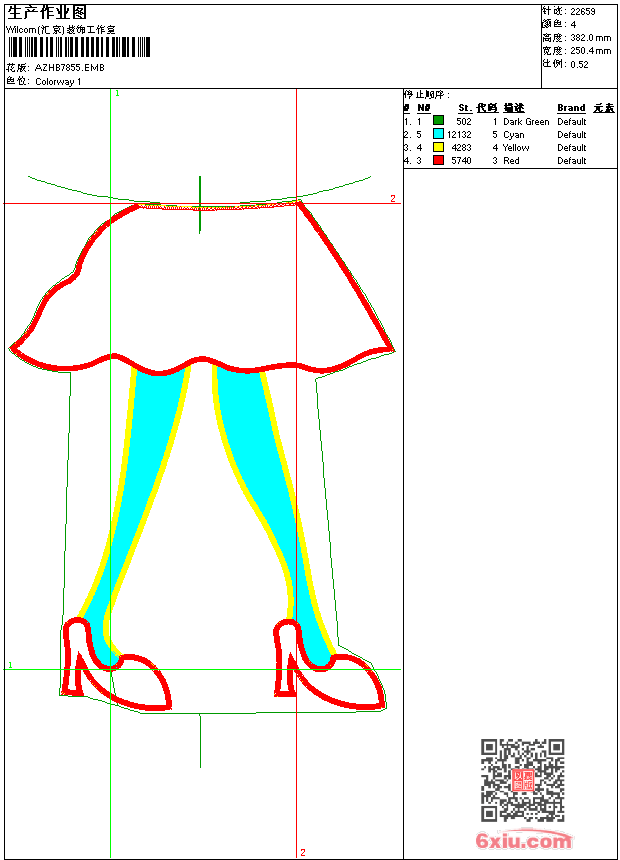The height and width of the screenshot is (860, 620).
Task: Click the Cyan thread color swatch
Action: coord(438,134)
